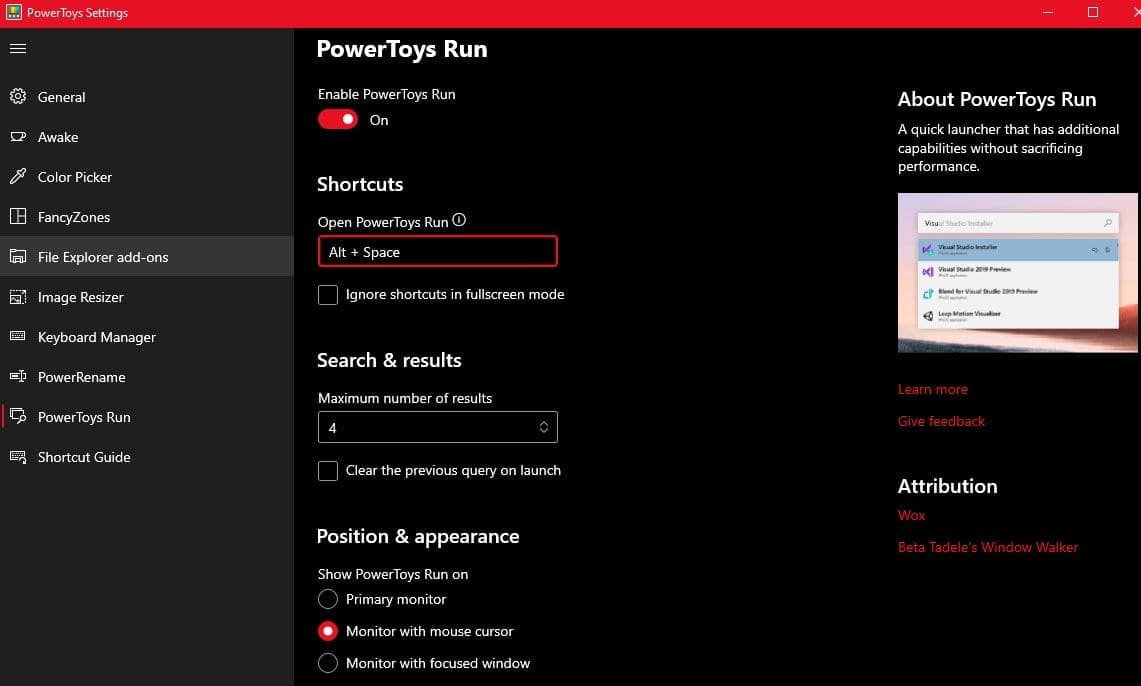Click the Give feedback link

point(941,421)
